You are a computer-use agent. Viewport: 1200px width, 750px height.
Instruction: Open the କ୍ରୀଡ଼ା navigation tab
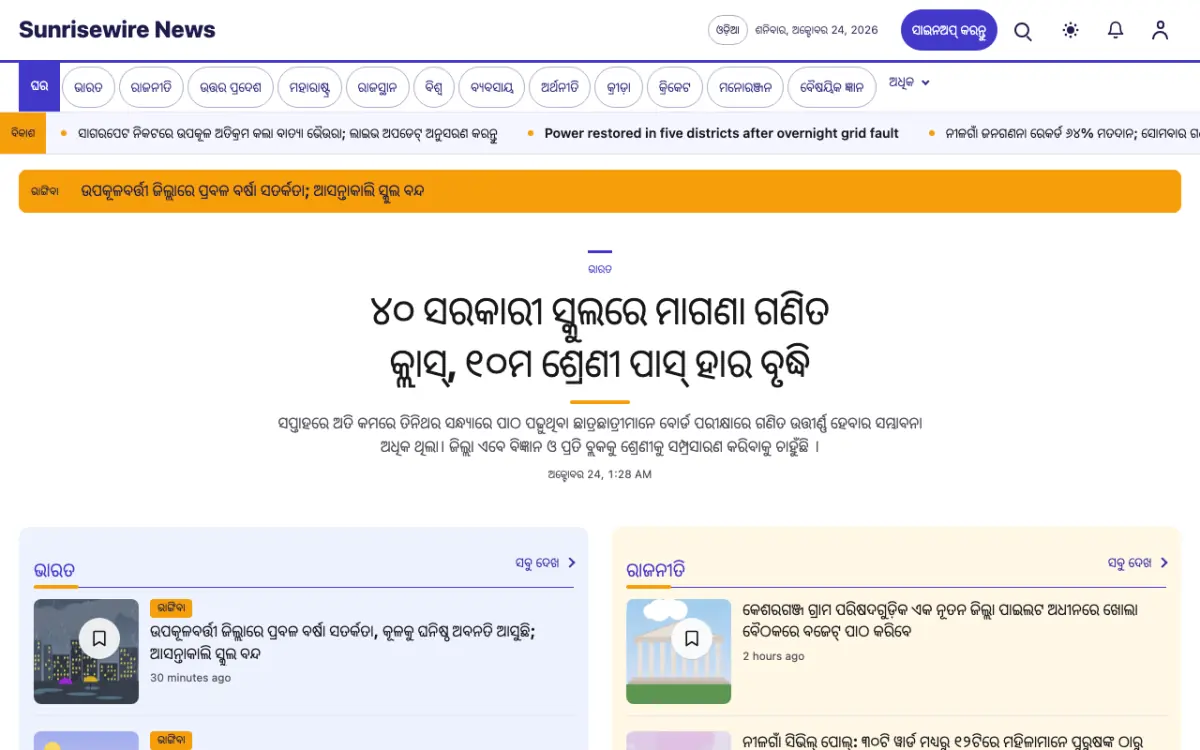click(618, 87)
